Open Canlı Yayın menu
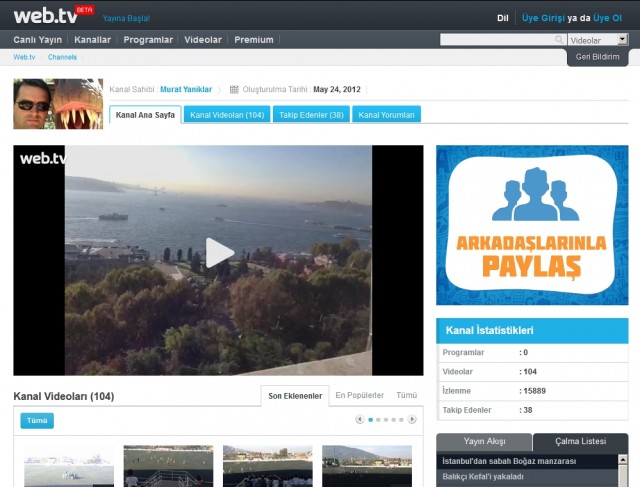The height and width of the screenshot is (487, 640). tap(38, 40)
